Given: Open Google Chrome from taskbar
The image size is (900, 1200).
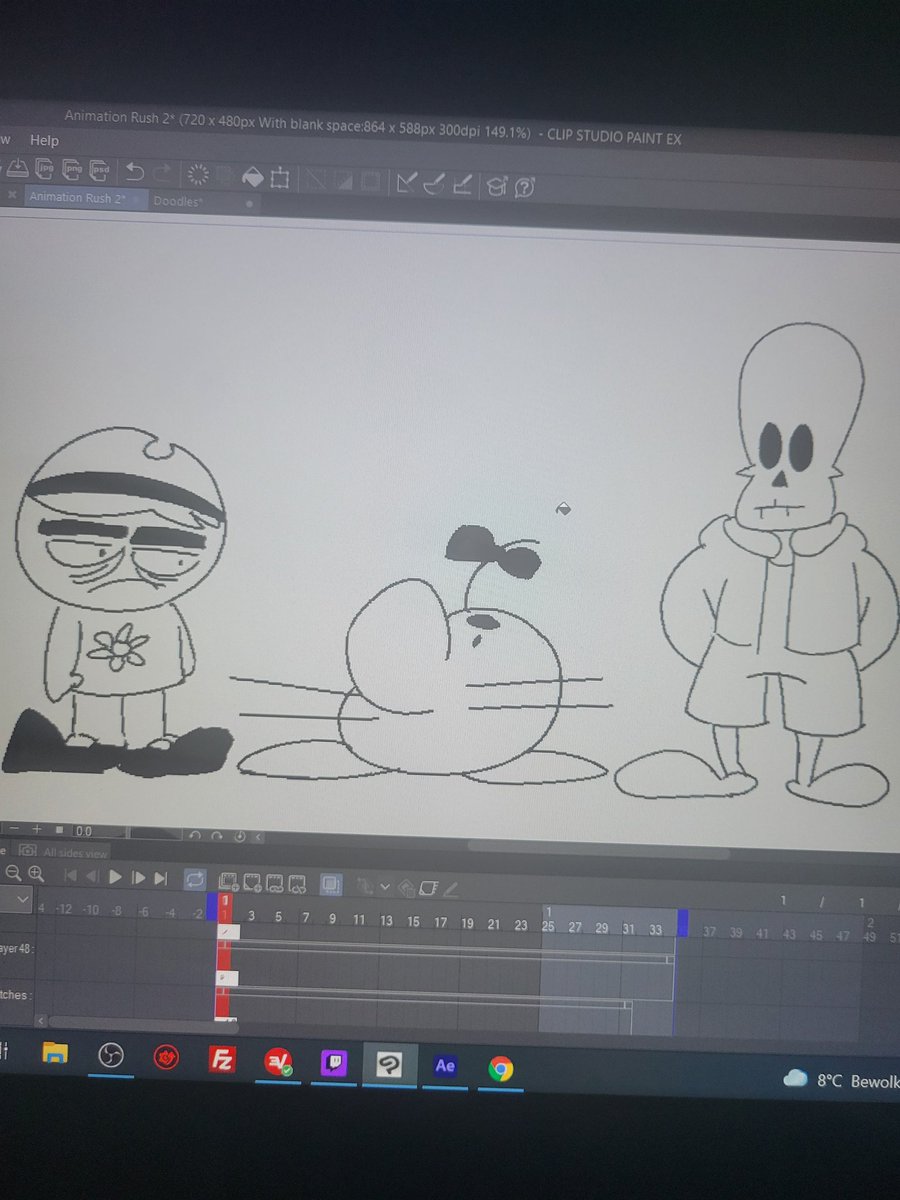Looking at the screenshot, I should [x=501, y=1069].
